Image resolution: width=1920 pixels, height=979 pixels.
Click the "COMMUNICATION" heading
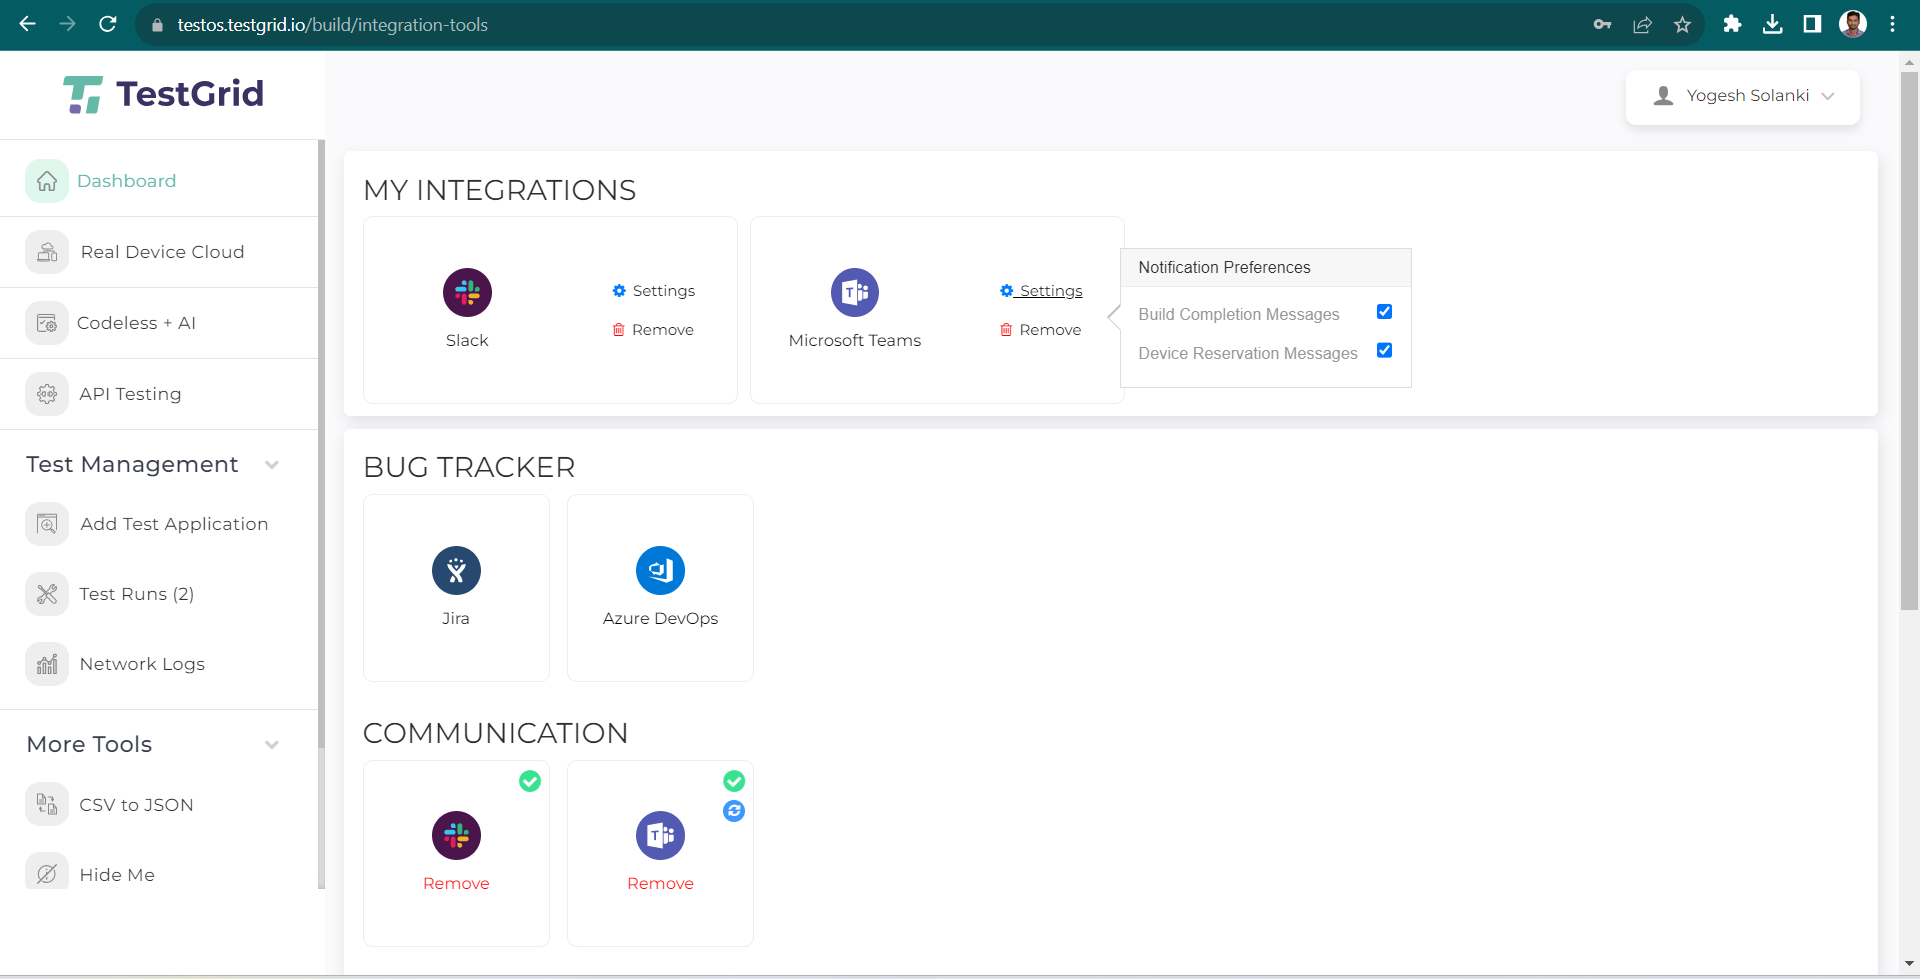point(495,733)
